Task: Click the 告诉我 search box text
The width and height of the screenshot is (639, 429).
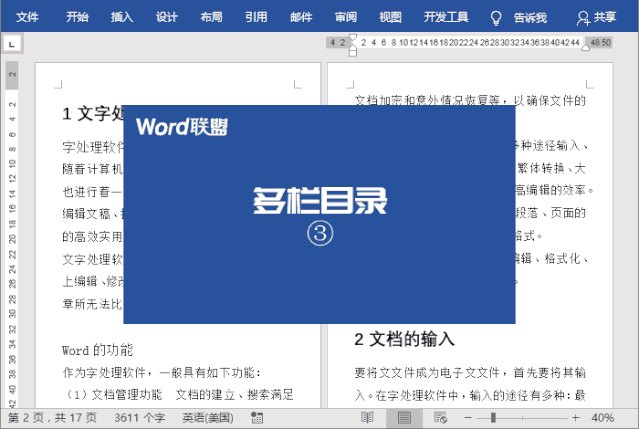Action: click(x=530, y=18)
